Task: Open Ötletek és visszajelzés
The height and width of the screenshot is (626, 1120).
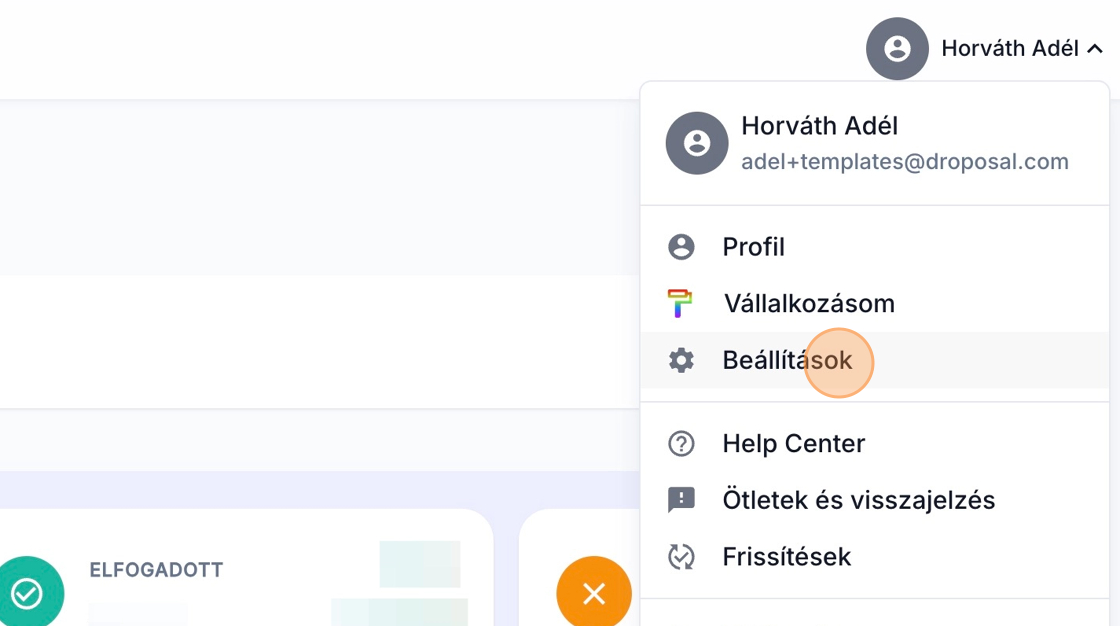Action: (x=858, y=500)
